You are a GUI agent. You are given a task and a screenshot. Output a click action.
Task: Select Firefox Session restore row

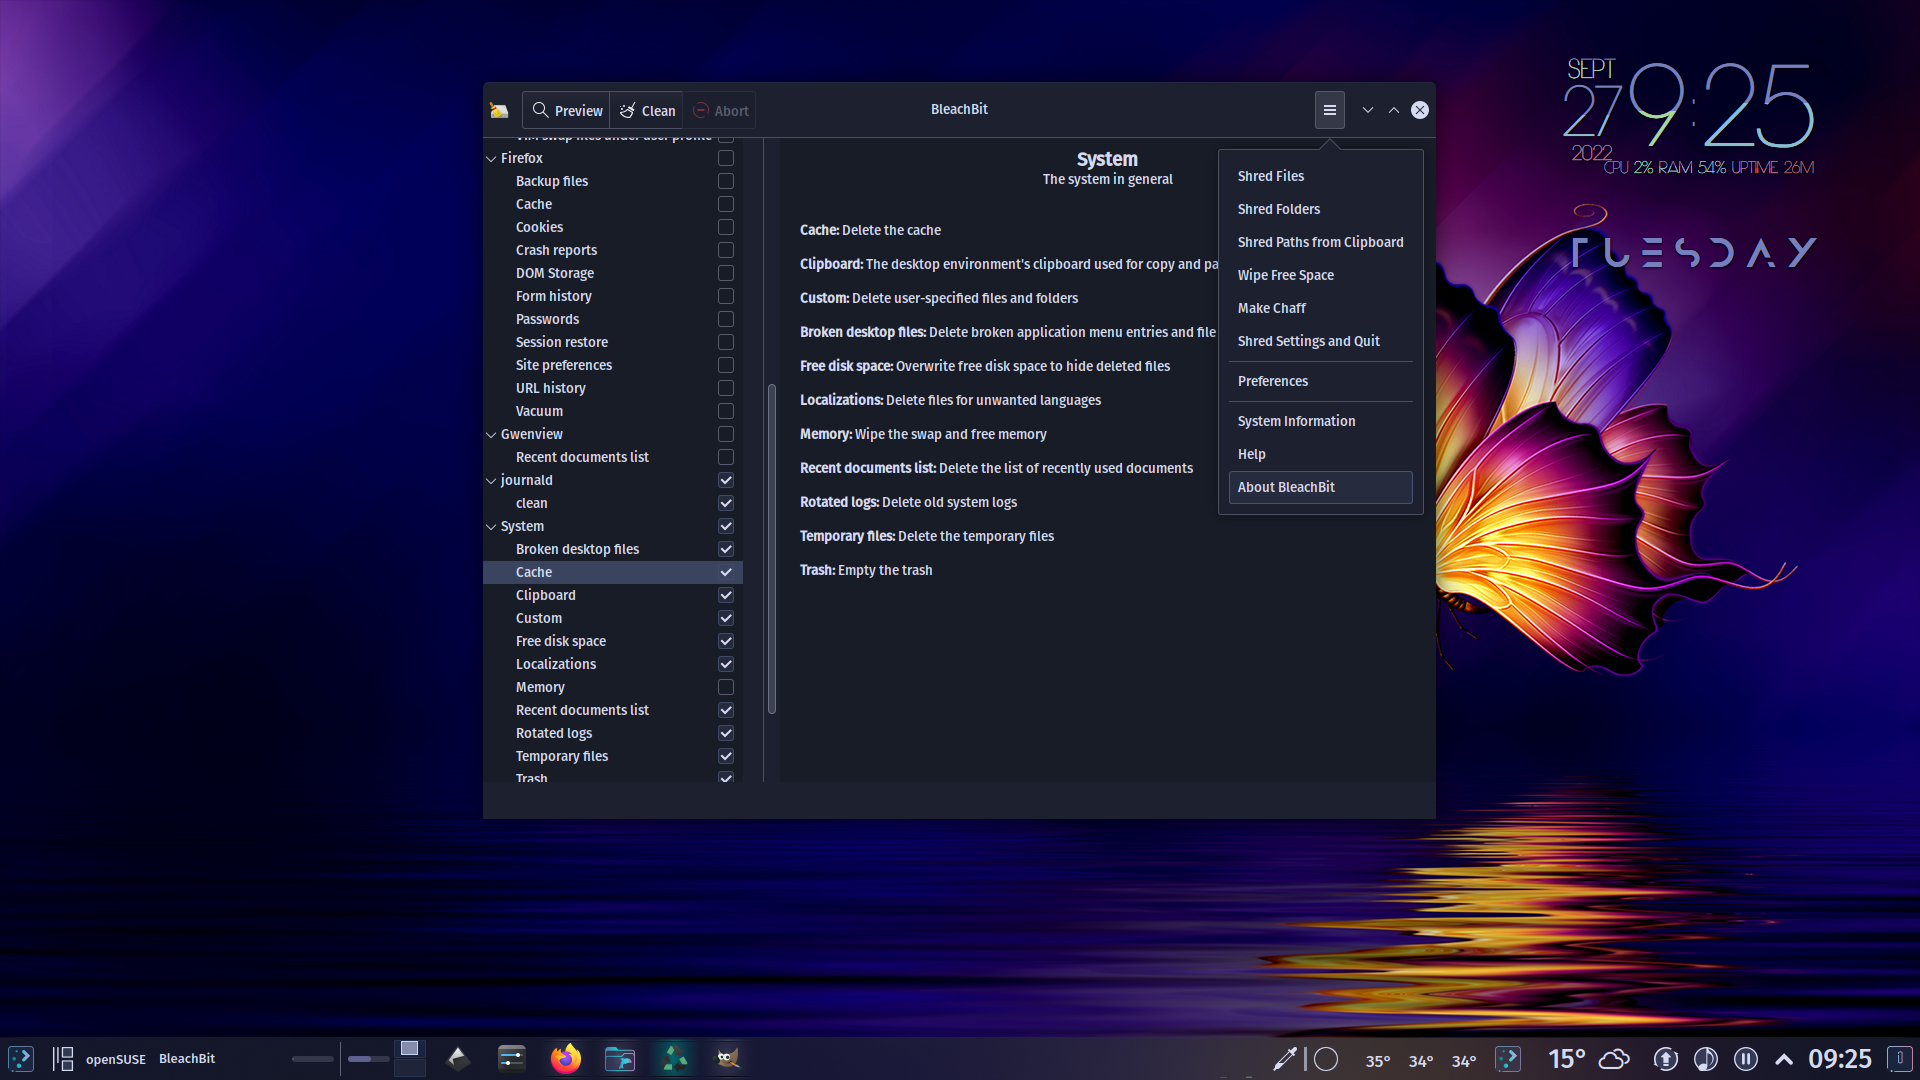click(613, 342)
